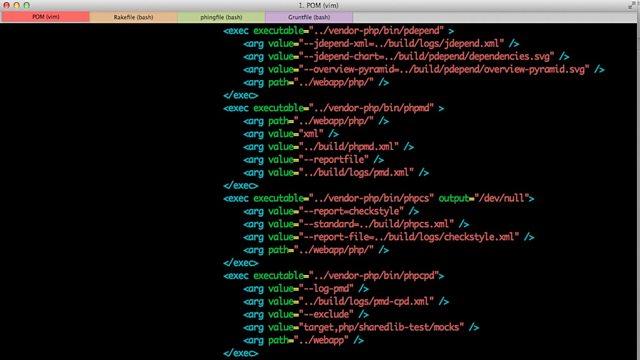
Task: Open the Rakefile (bash) tab
Action: (133, 17)
